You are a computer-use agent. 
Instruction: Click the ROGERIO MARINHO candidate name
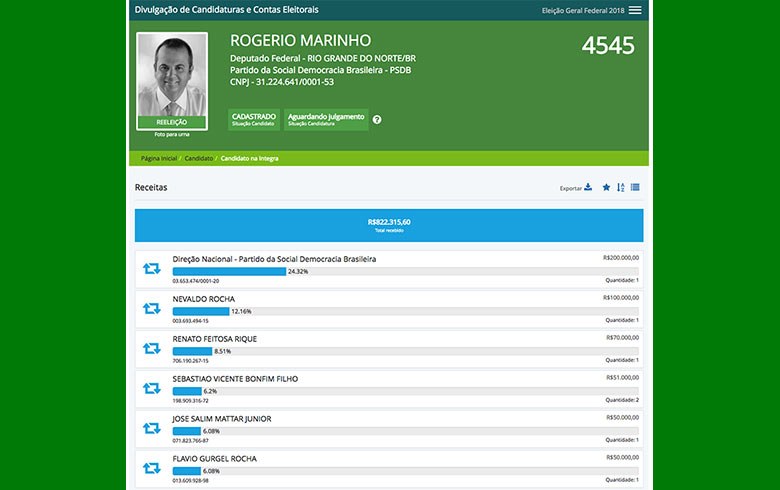(x=300, y=40)
